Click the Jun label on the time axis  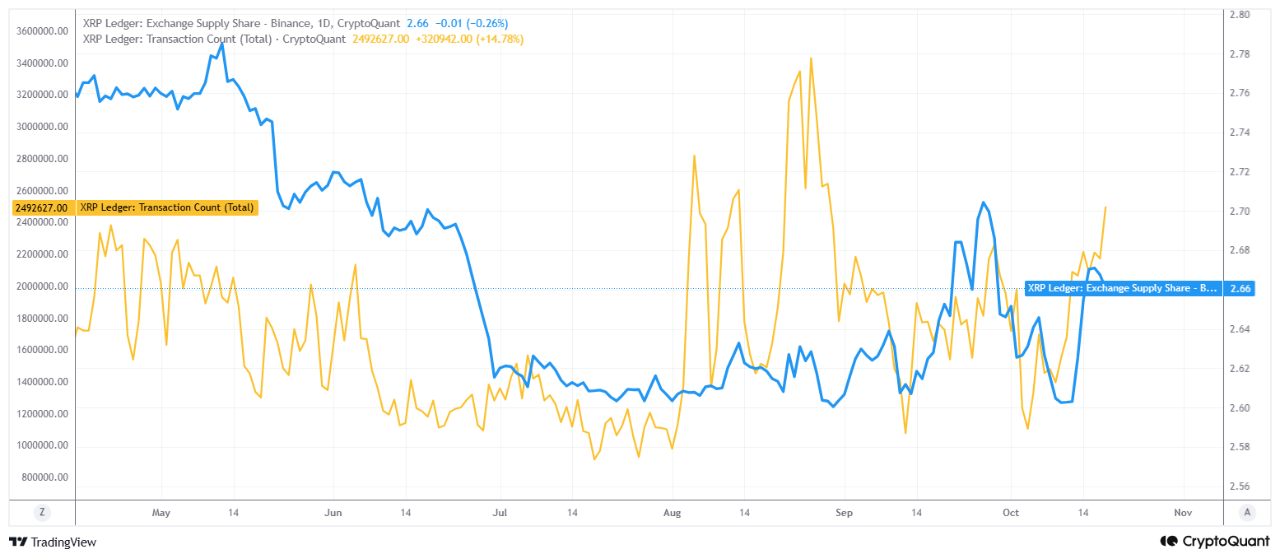point(333,513)
